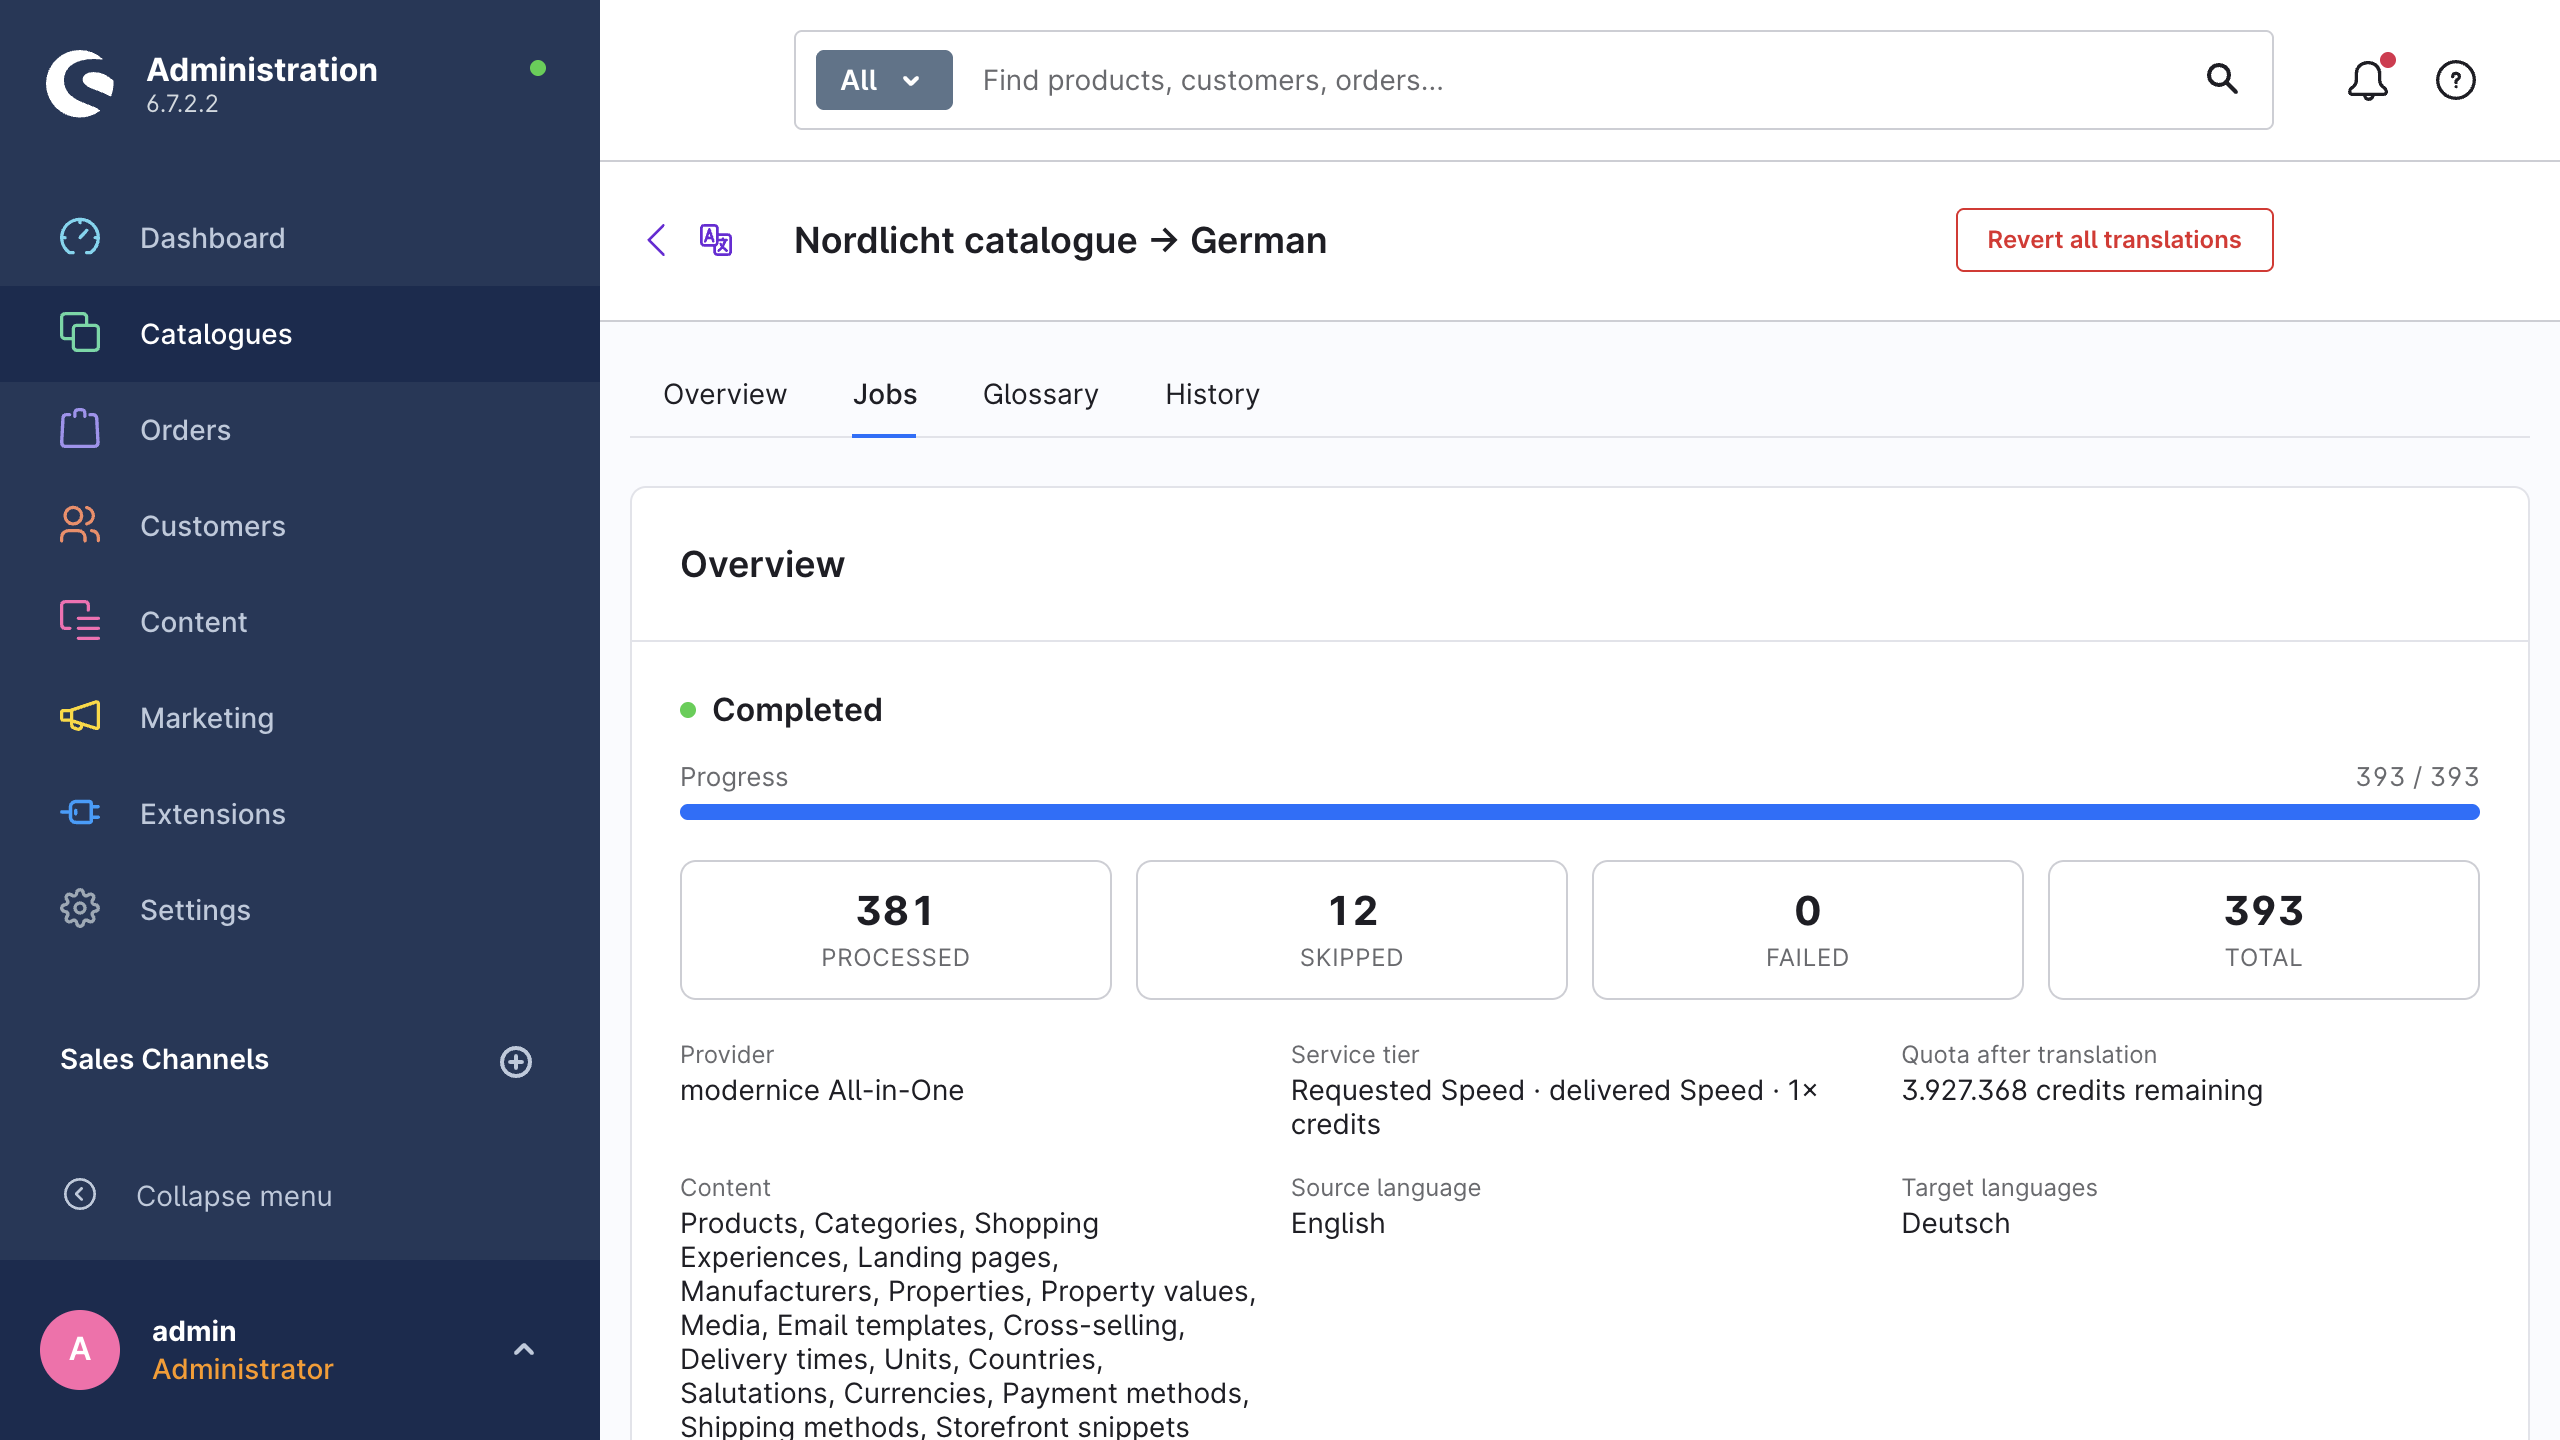
Task: Open Customers in the sidebar
Action: [300, 526]
